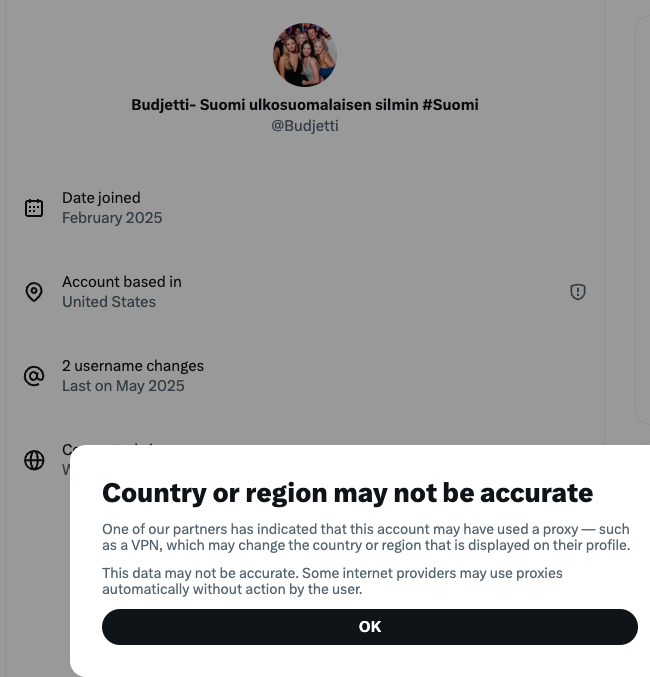
Task: Click the shield warning icon beside United States
Action: (x=578, y=292)
